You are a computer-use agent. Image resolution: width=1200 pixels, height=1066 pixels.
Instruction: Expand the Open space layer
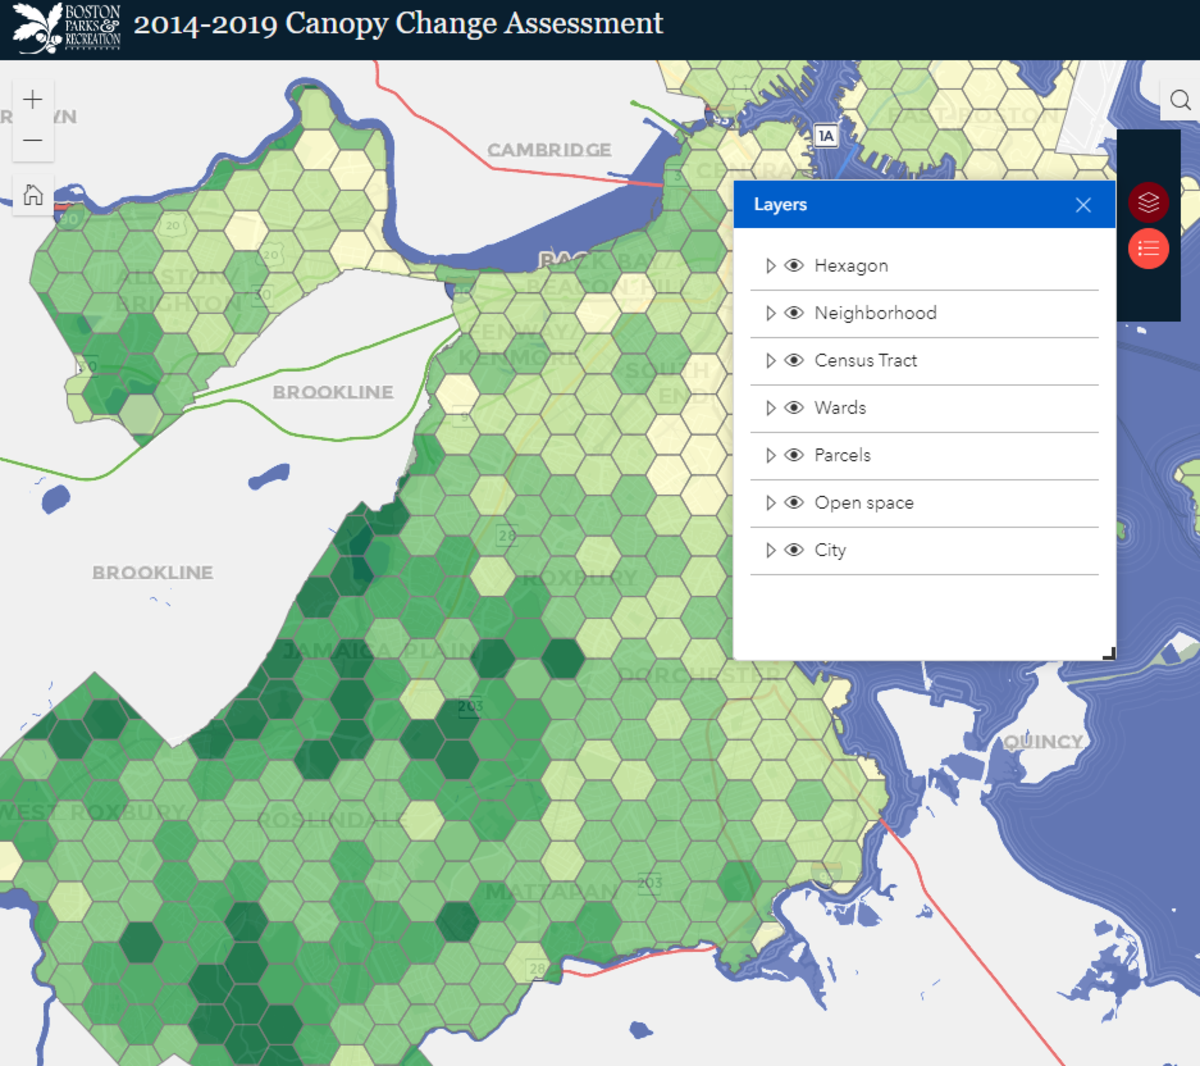click(x=770, y=503)
